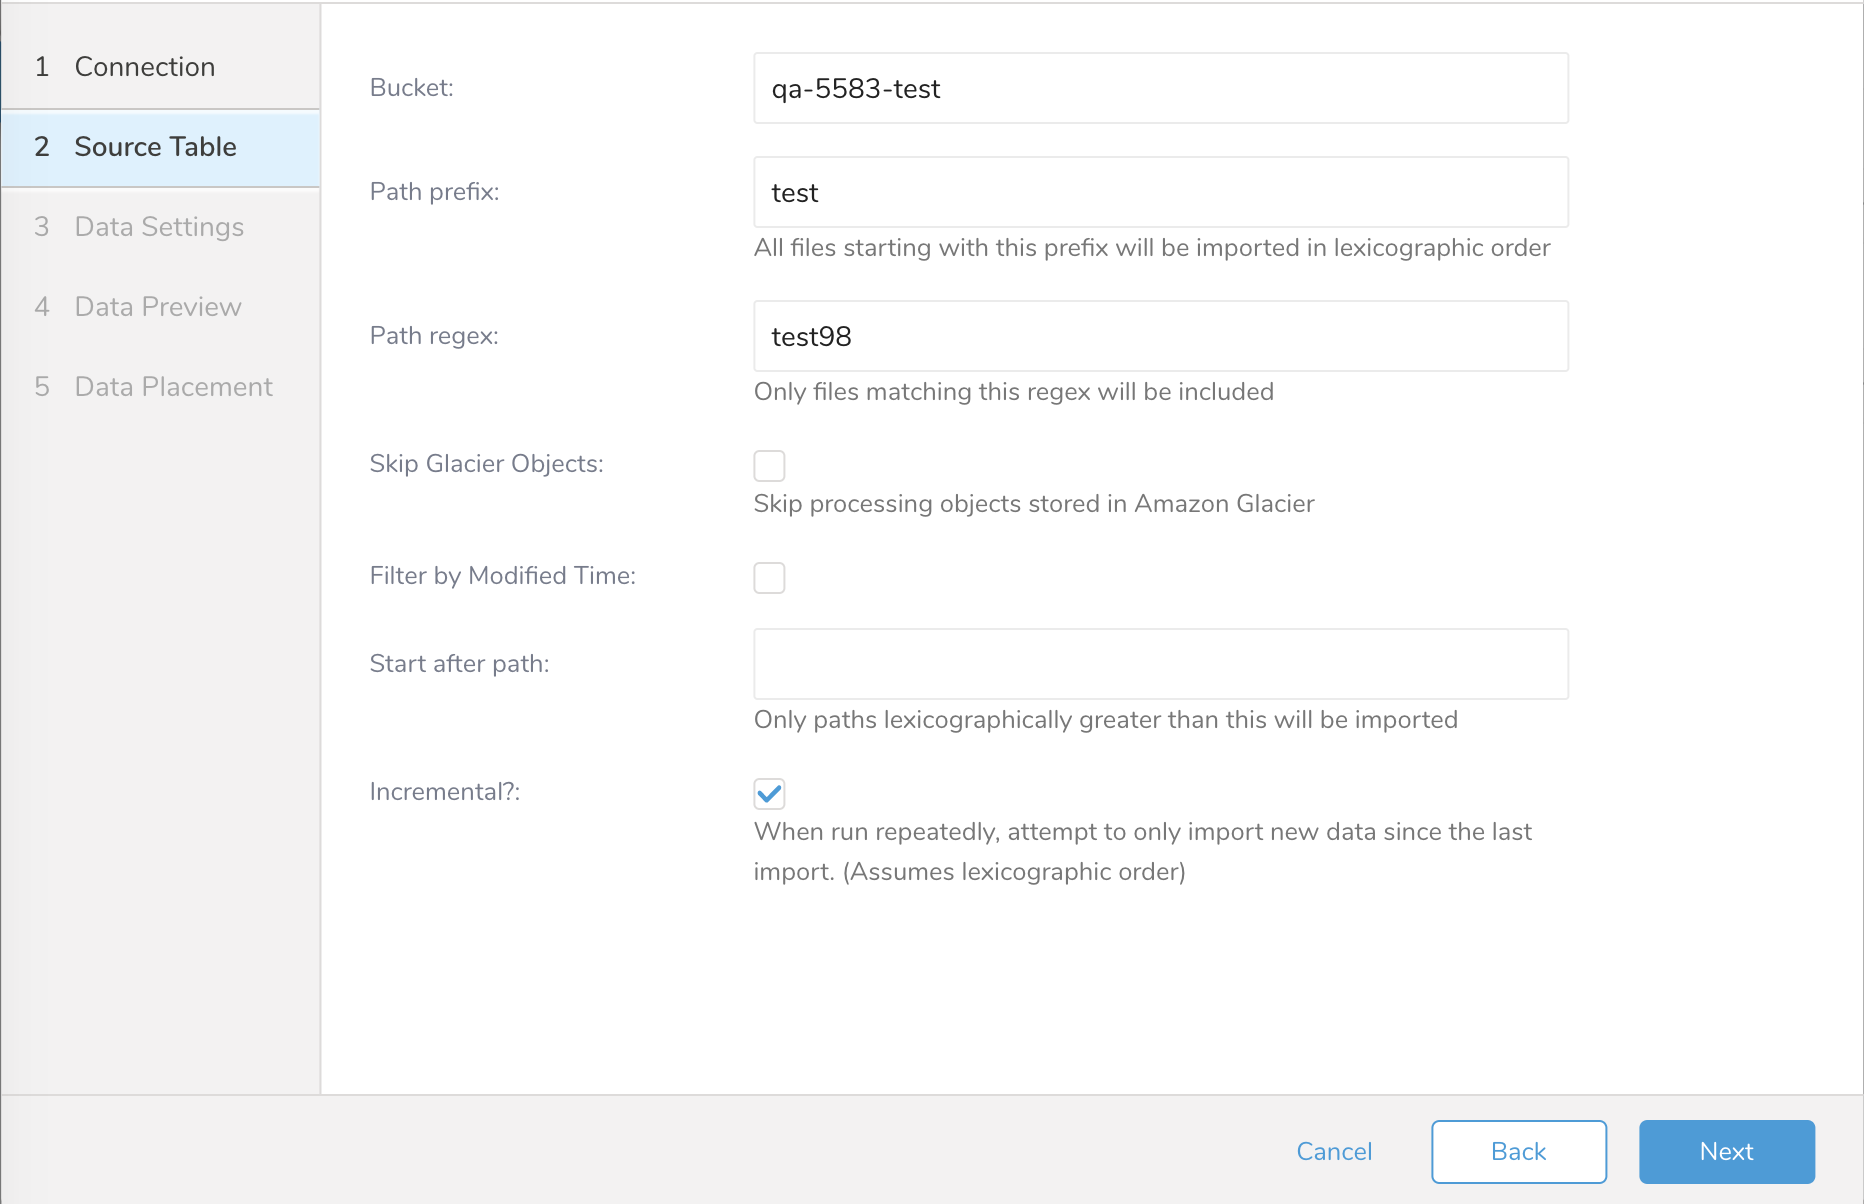Click the "Path regex:" label text
Image resolution: width=1864 pixels, height=1204 pixels.
point(434,336)
